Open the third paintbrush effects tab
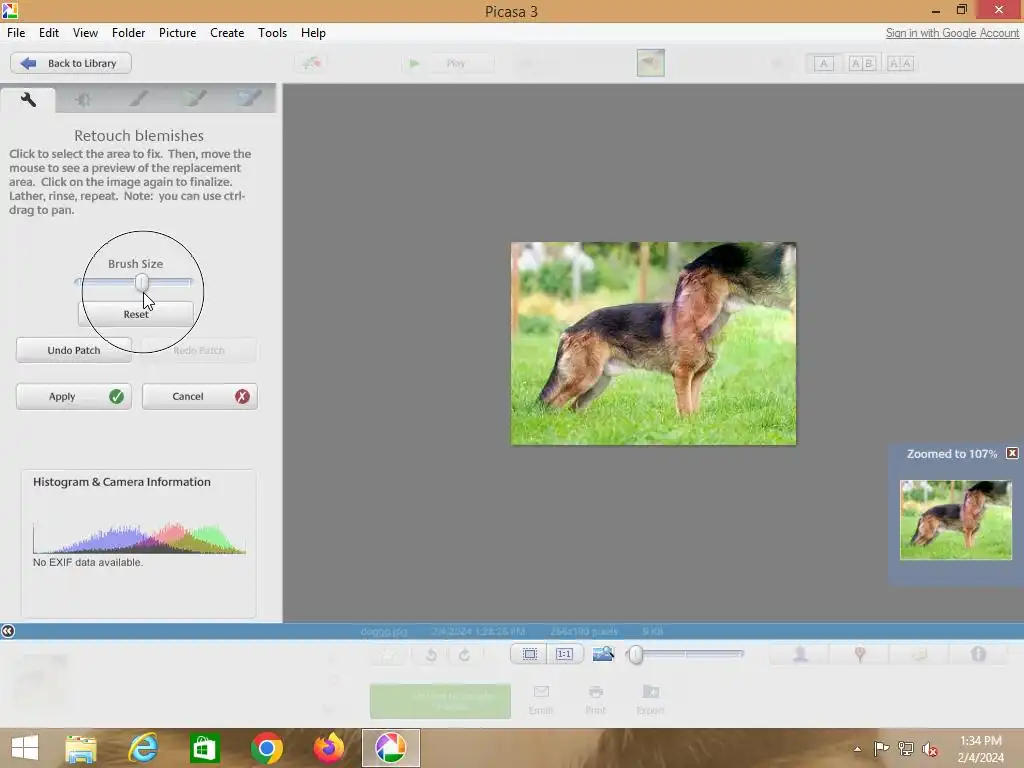 pyautogui.click(x=249, y=99)
